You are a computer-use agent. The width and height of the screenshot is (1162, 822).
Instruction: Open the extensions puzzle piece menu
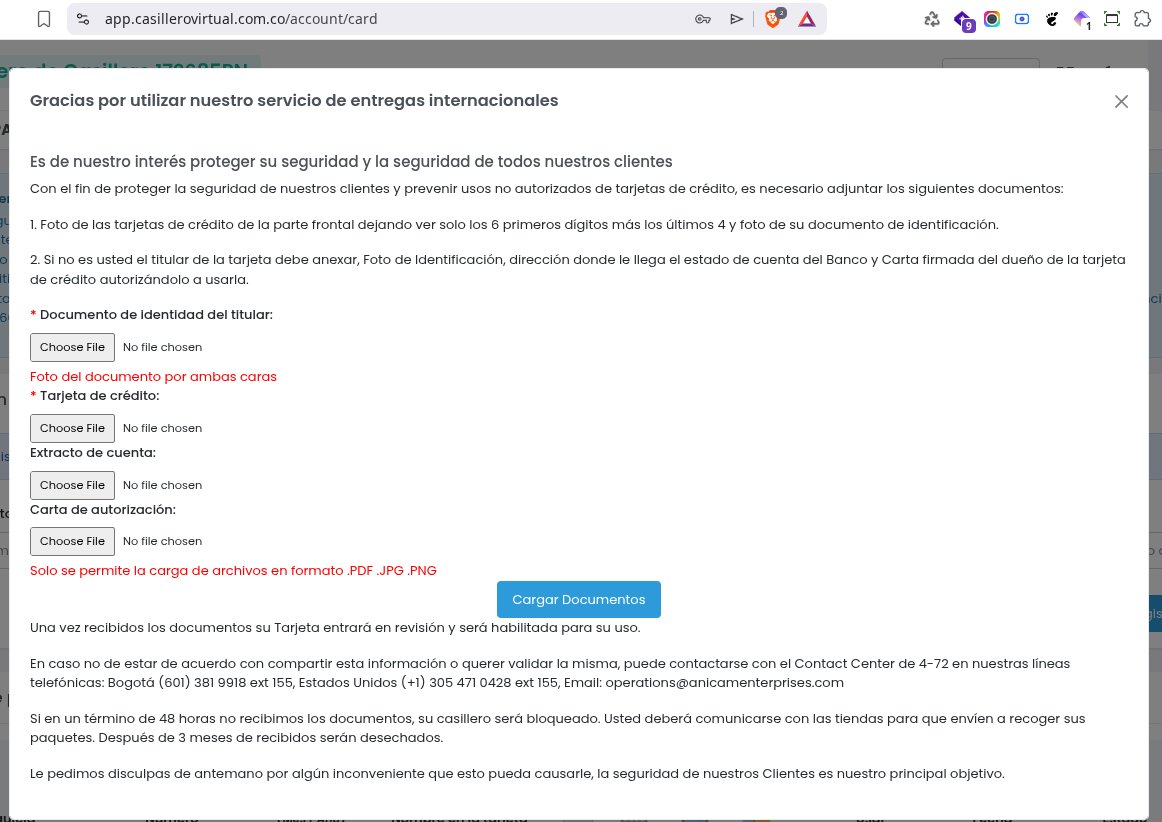pyautogui.click(x=1142, y=19)
